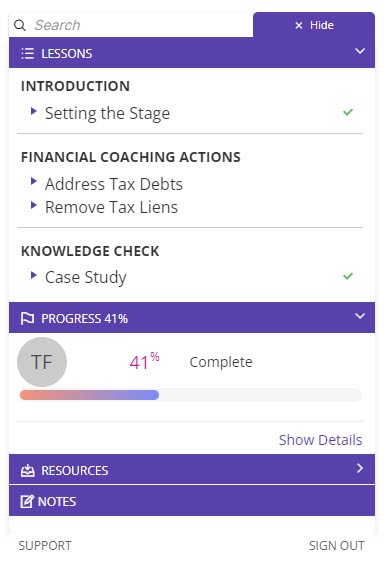This screenshot has width=387, height=586.
Task: Expand the Remove Tax Liens lesson triangle
Action: click(34, 205)
